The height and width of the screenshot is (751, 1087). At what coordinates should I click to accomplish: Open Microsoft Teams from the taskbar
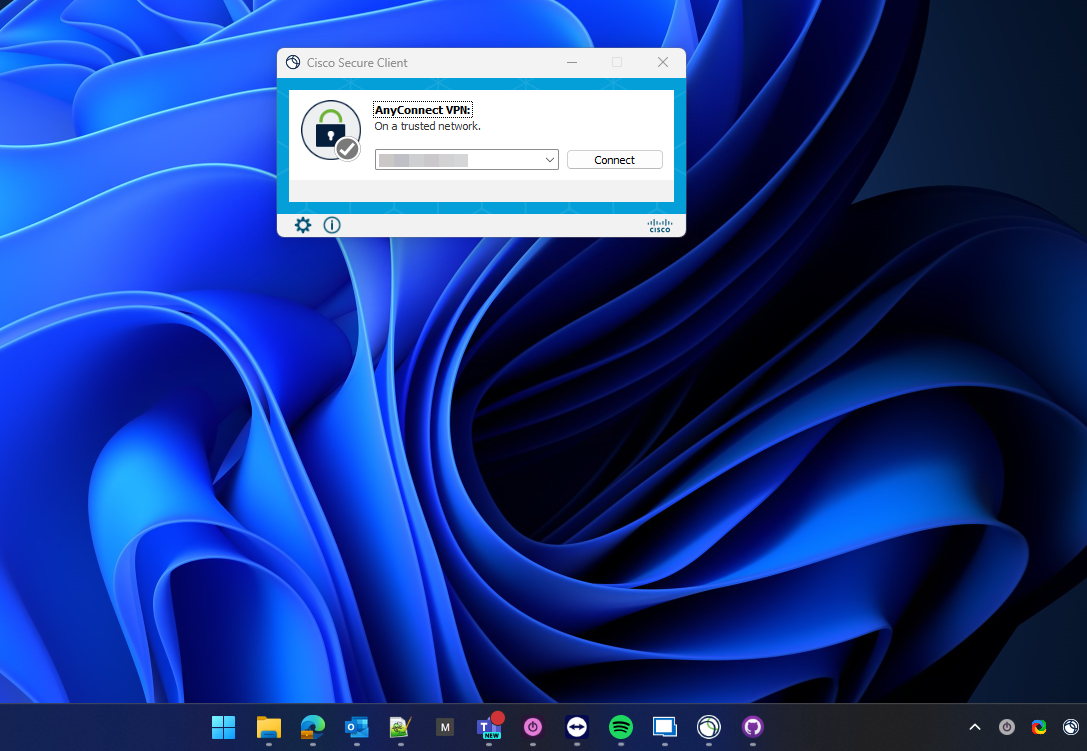click(489, 727)
